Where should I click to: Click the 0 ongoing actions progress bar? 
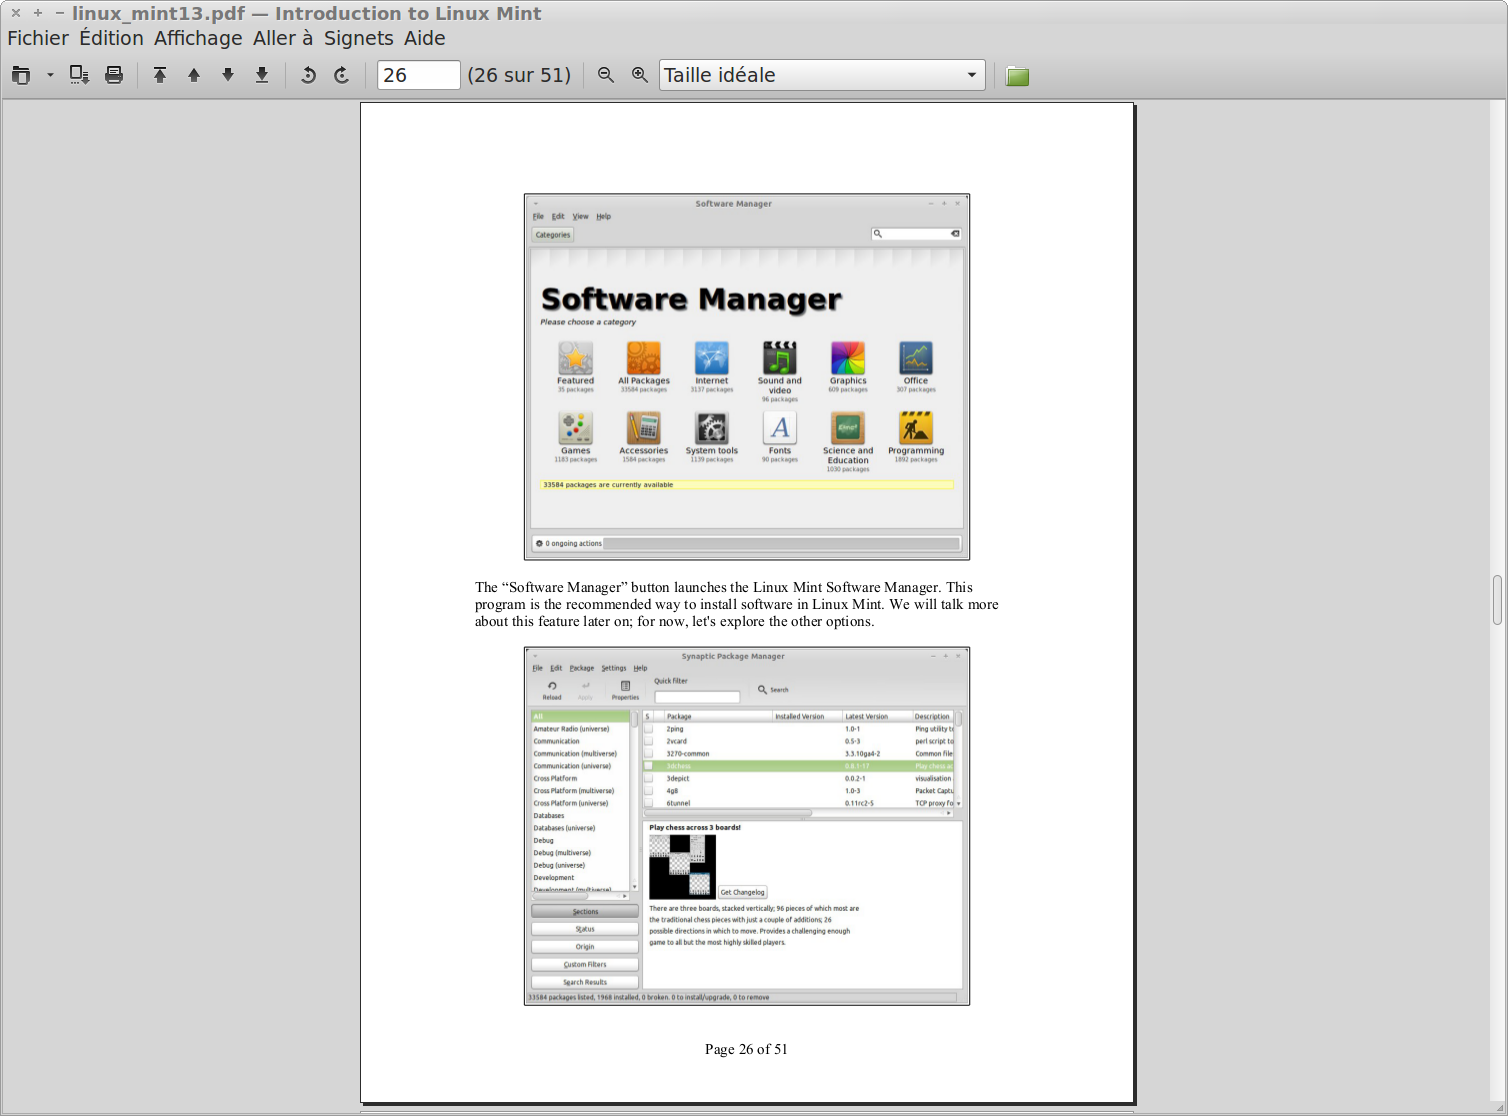coord(781,544)
